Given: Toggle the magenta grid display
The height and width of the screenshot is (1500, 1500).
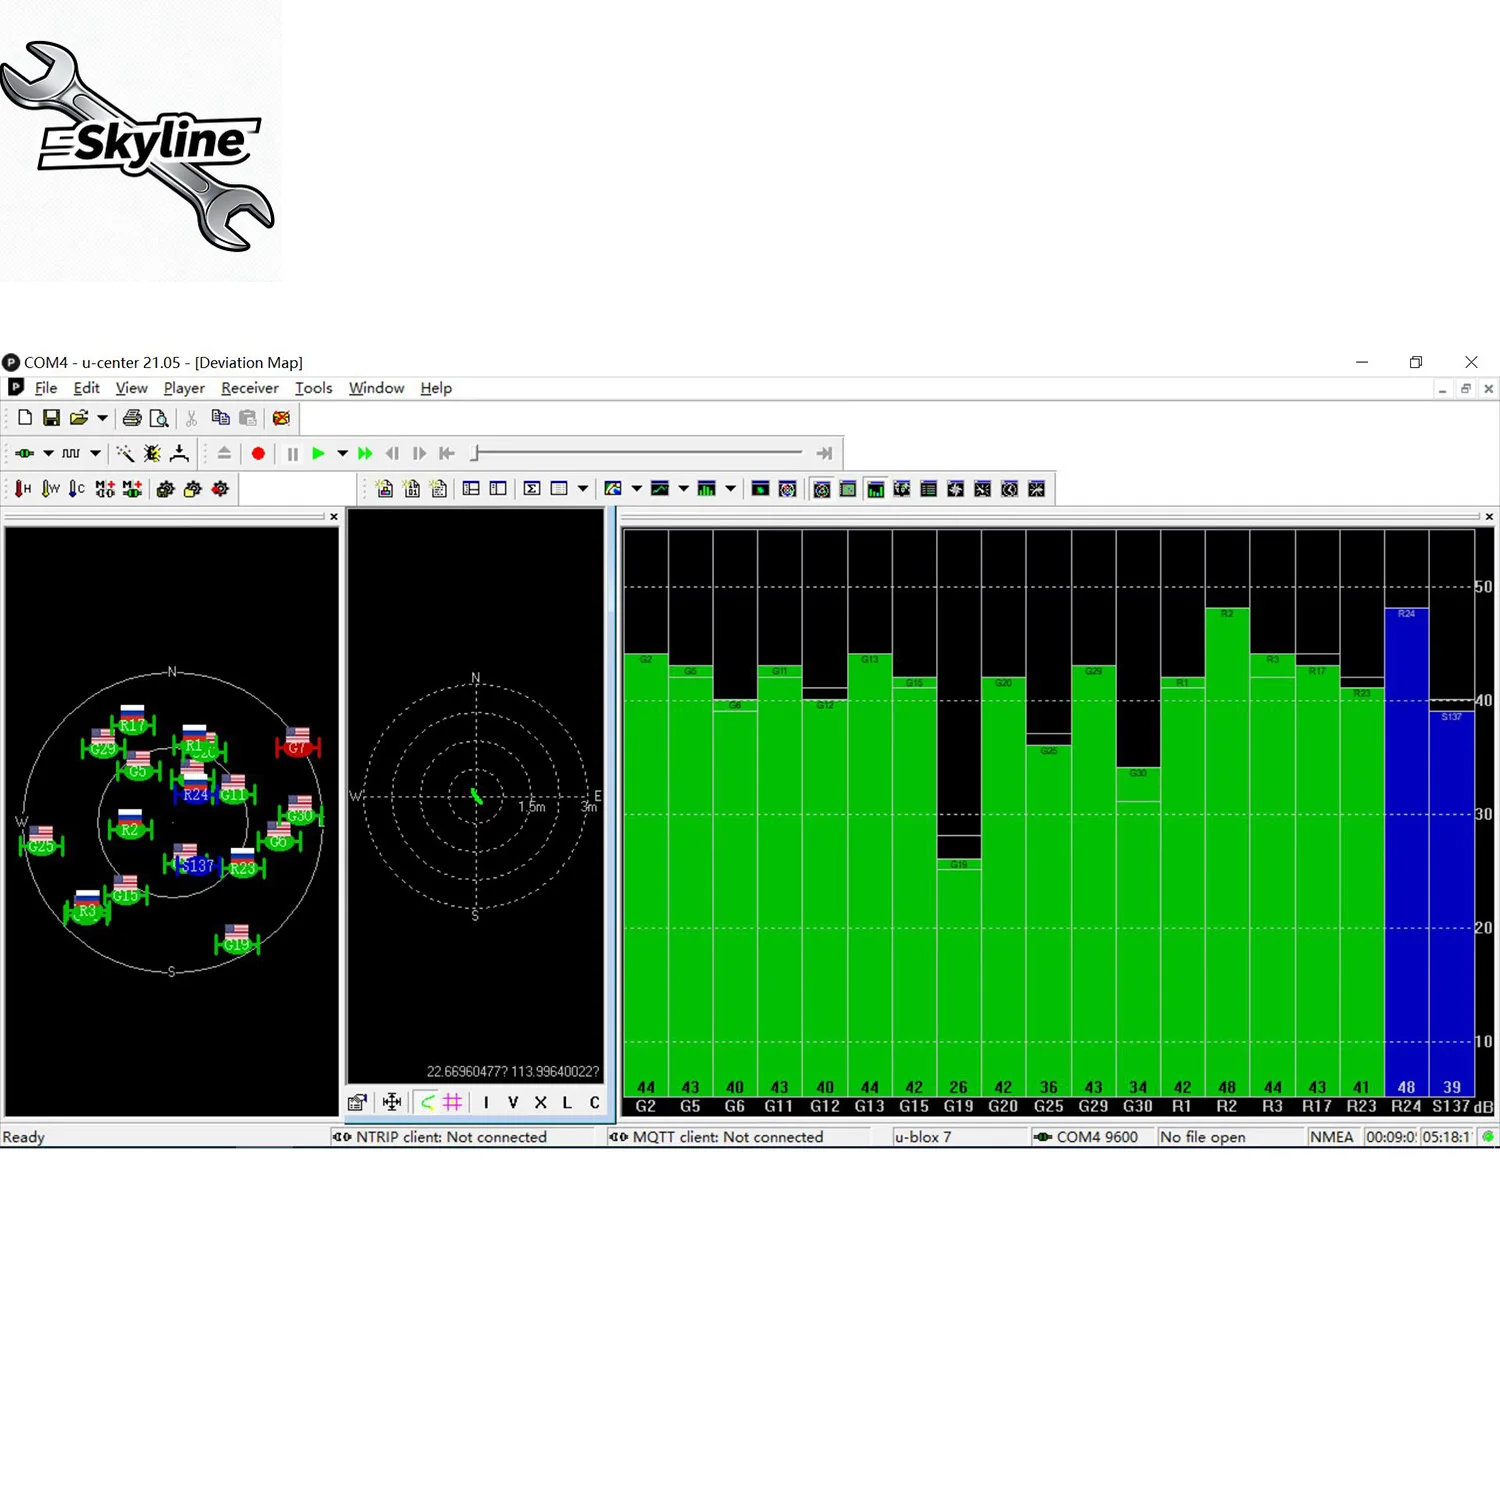Looking at the screenshot, I should [x=453, y=1102].
